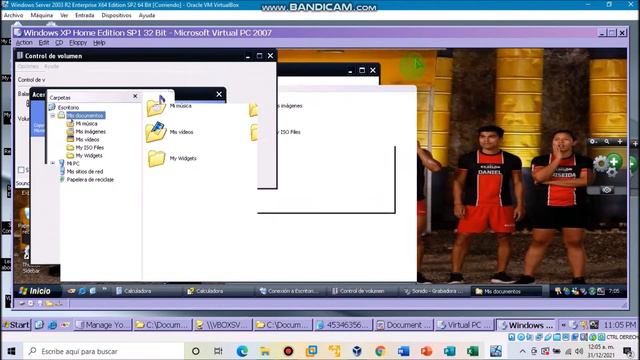Open the Dispositivos menu in VirtualBox
This screenshot has height=360, width=640.
pyautogui.click(x=116, y=15)
